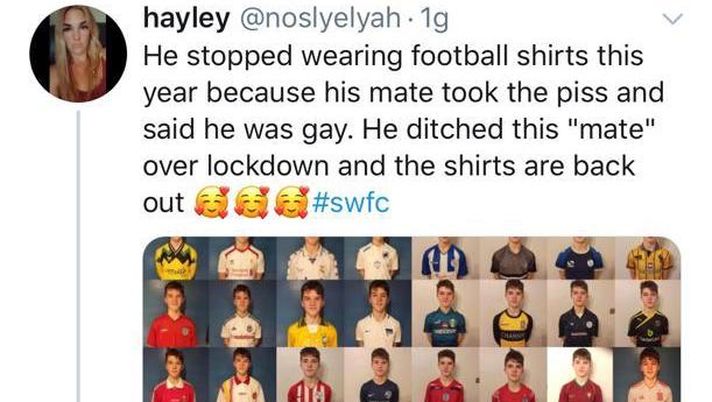View the yellow Brazil-style shirt photo
This screenshot has height=402, width=712.
pos(311,314)
